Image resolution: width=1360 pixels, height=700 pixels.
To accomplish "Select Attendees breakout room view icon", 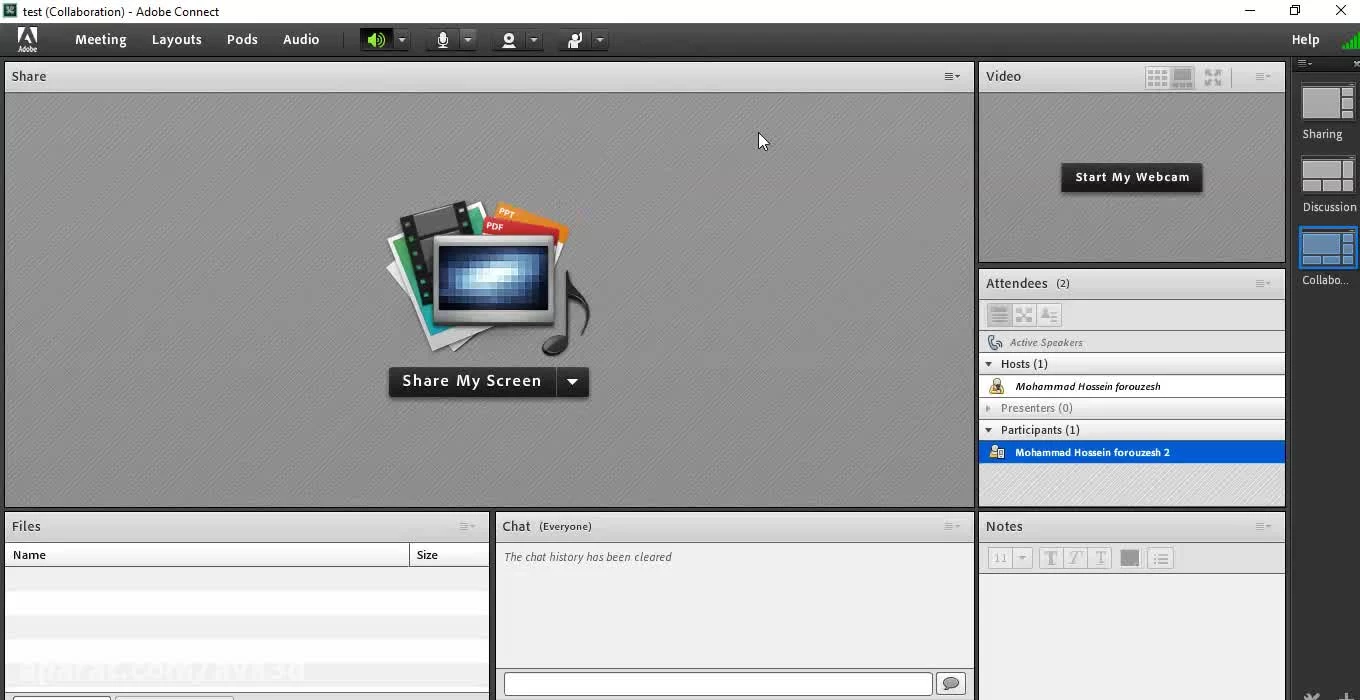I will tap(1024, 315).
